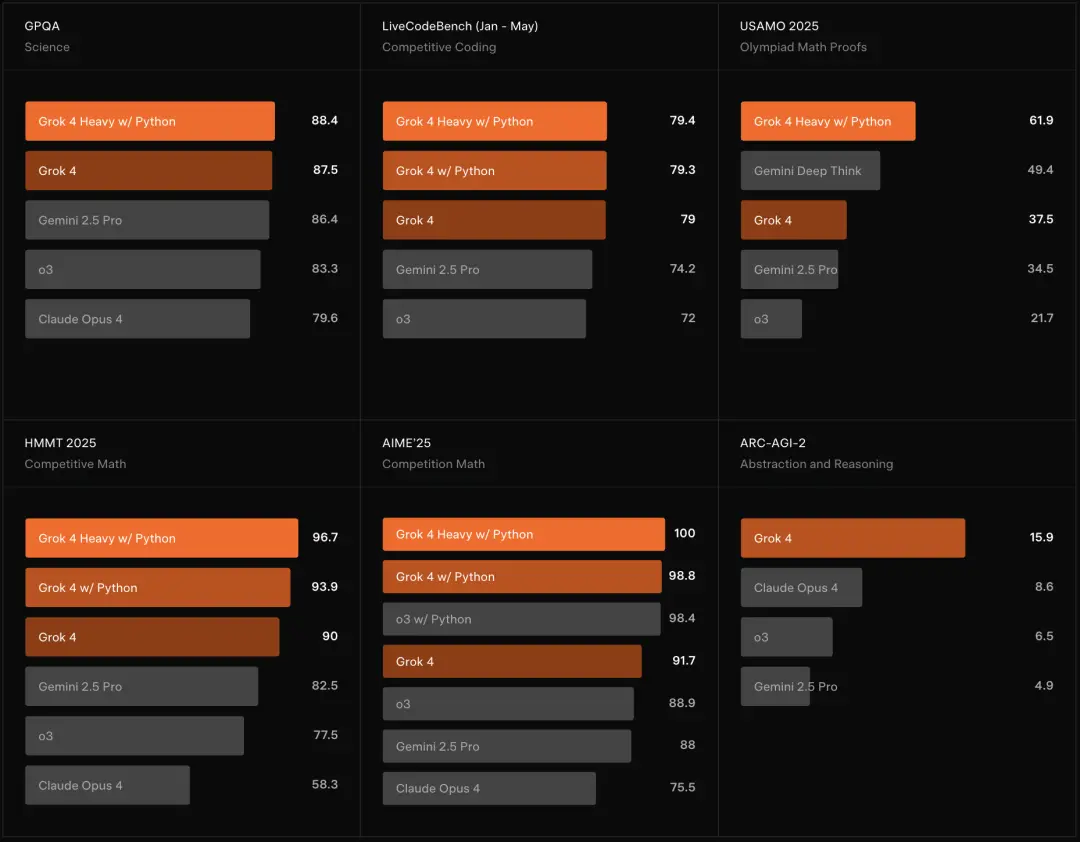Click Gemini 2.5 Pro bar in GPQA panel

(x=147, y=220)
